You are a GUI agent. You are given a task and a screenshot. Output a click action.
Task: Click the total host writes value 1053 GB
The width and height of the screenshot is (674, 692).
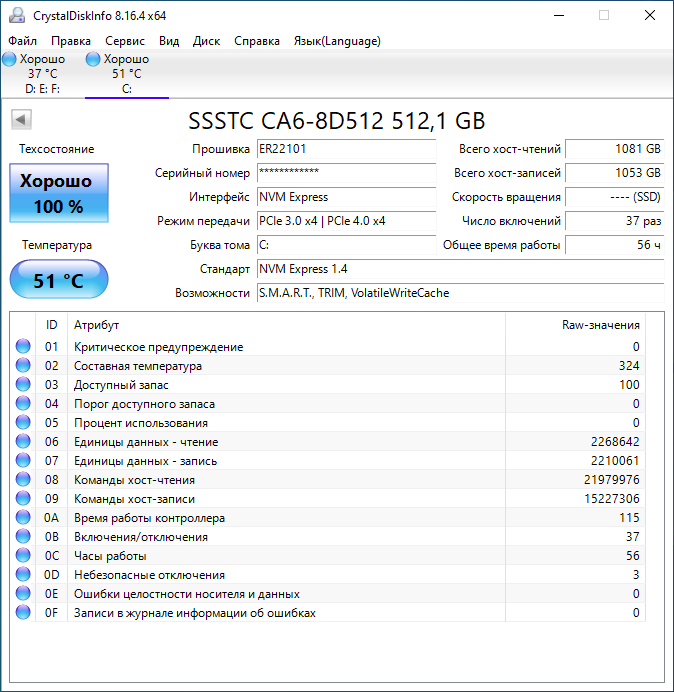[x=614, y=173]
